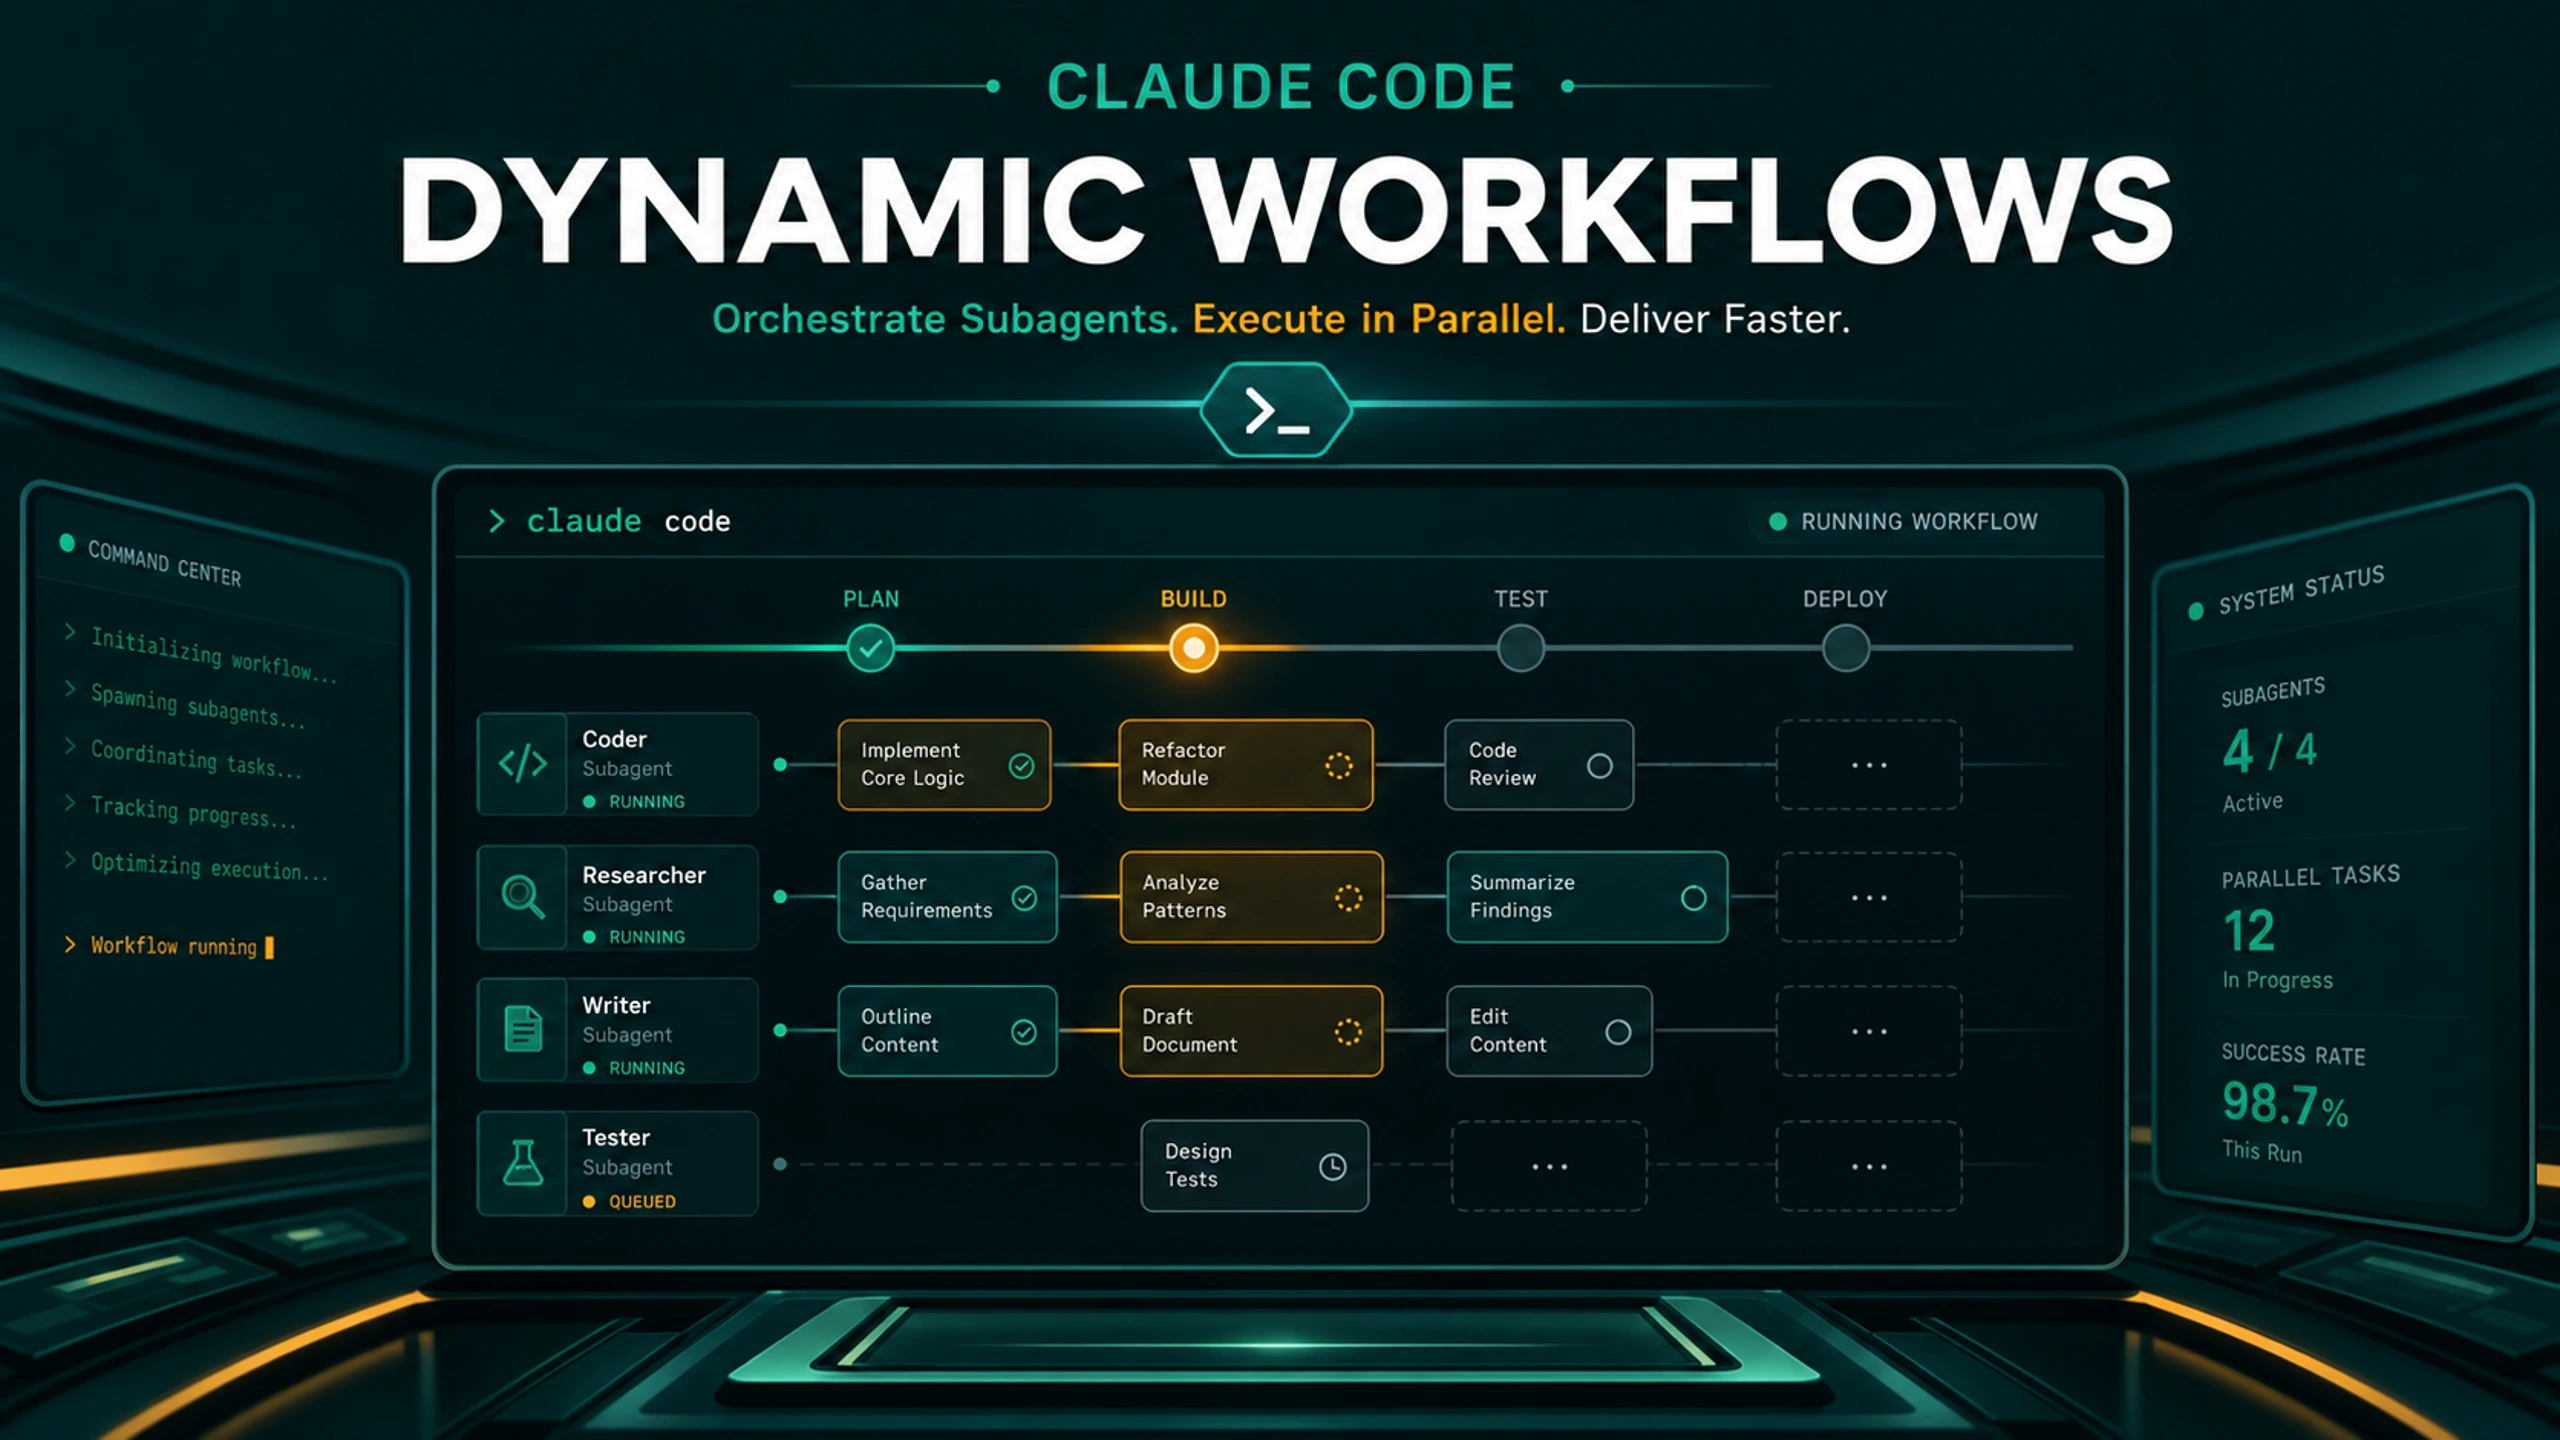Viewport: 2560px width, 1440px height.
Task: Open the Design Tests task card
Action: (1255, 1166)
